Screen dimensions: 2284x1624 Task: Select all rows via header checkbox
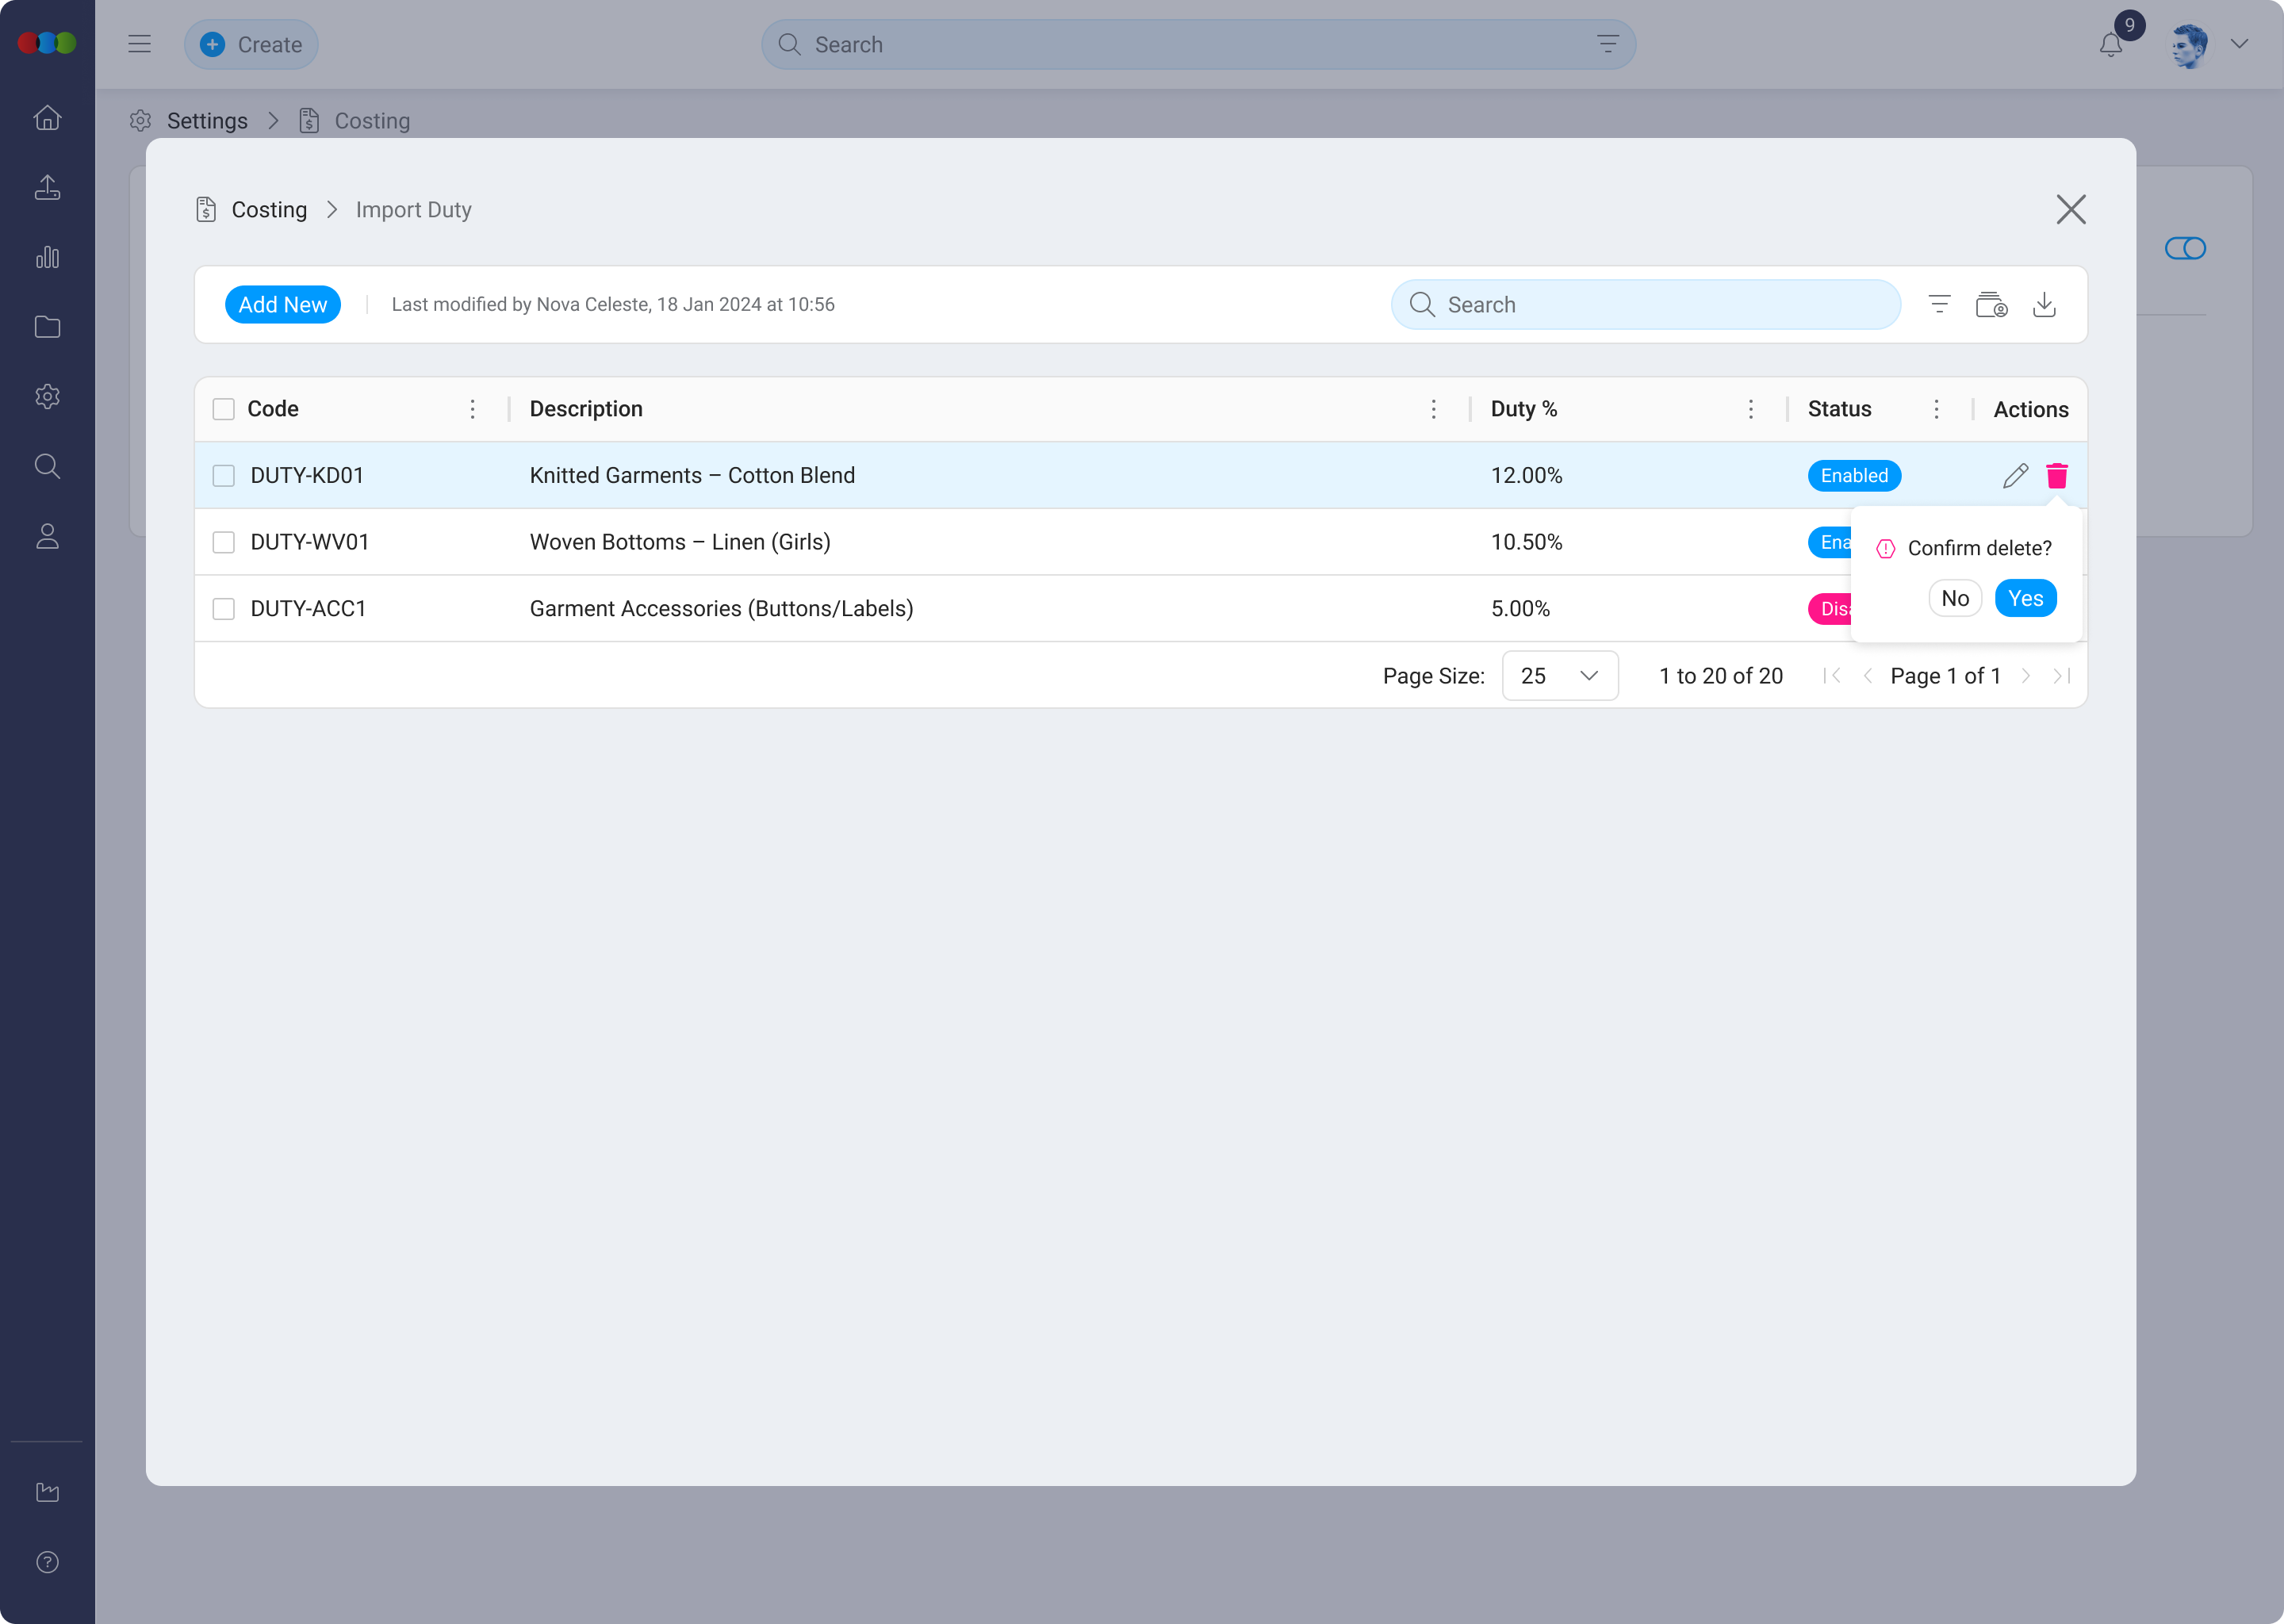(224, 409)
